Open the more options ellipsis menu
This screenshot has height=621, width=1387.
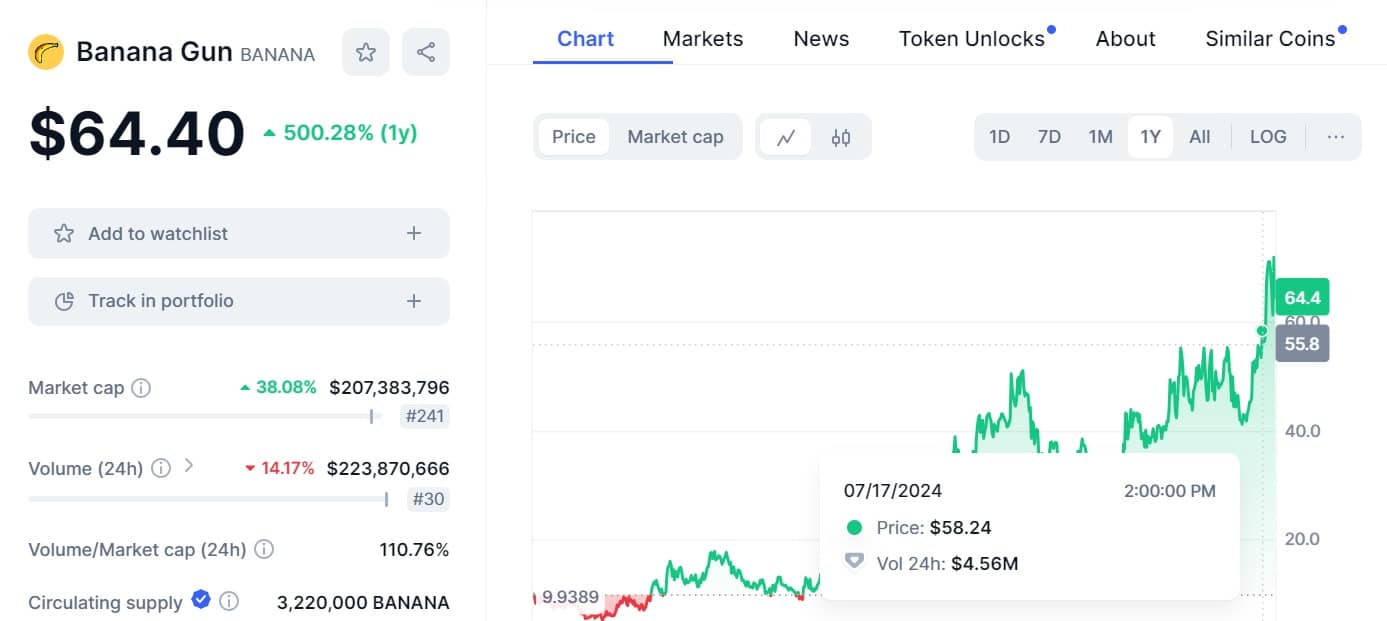coord(1336,137)
